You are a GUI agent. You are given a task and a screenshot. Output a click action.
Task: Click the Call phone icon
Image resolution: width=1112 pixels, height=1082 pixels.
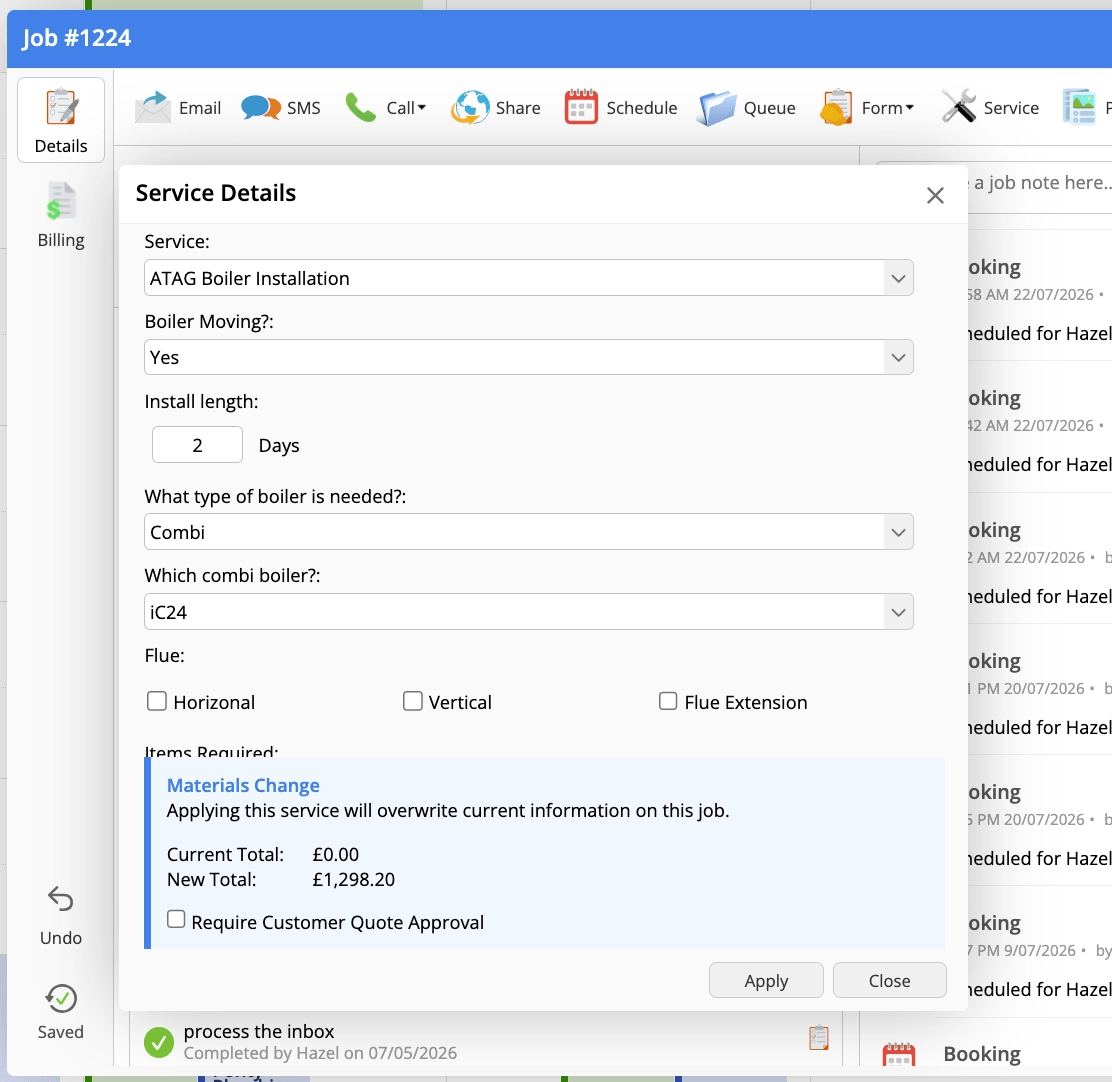click(360, 108)
